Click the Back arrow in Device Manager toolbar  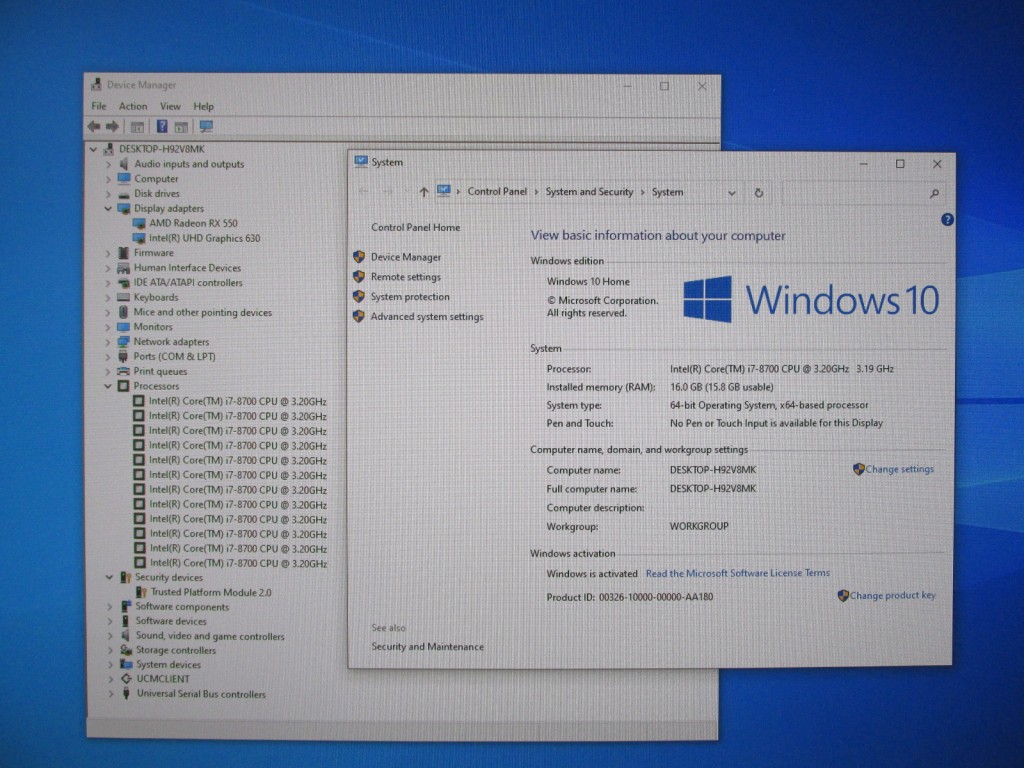click(x=94, y=126)
